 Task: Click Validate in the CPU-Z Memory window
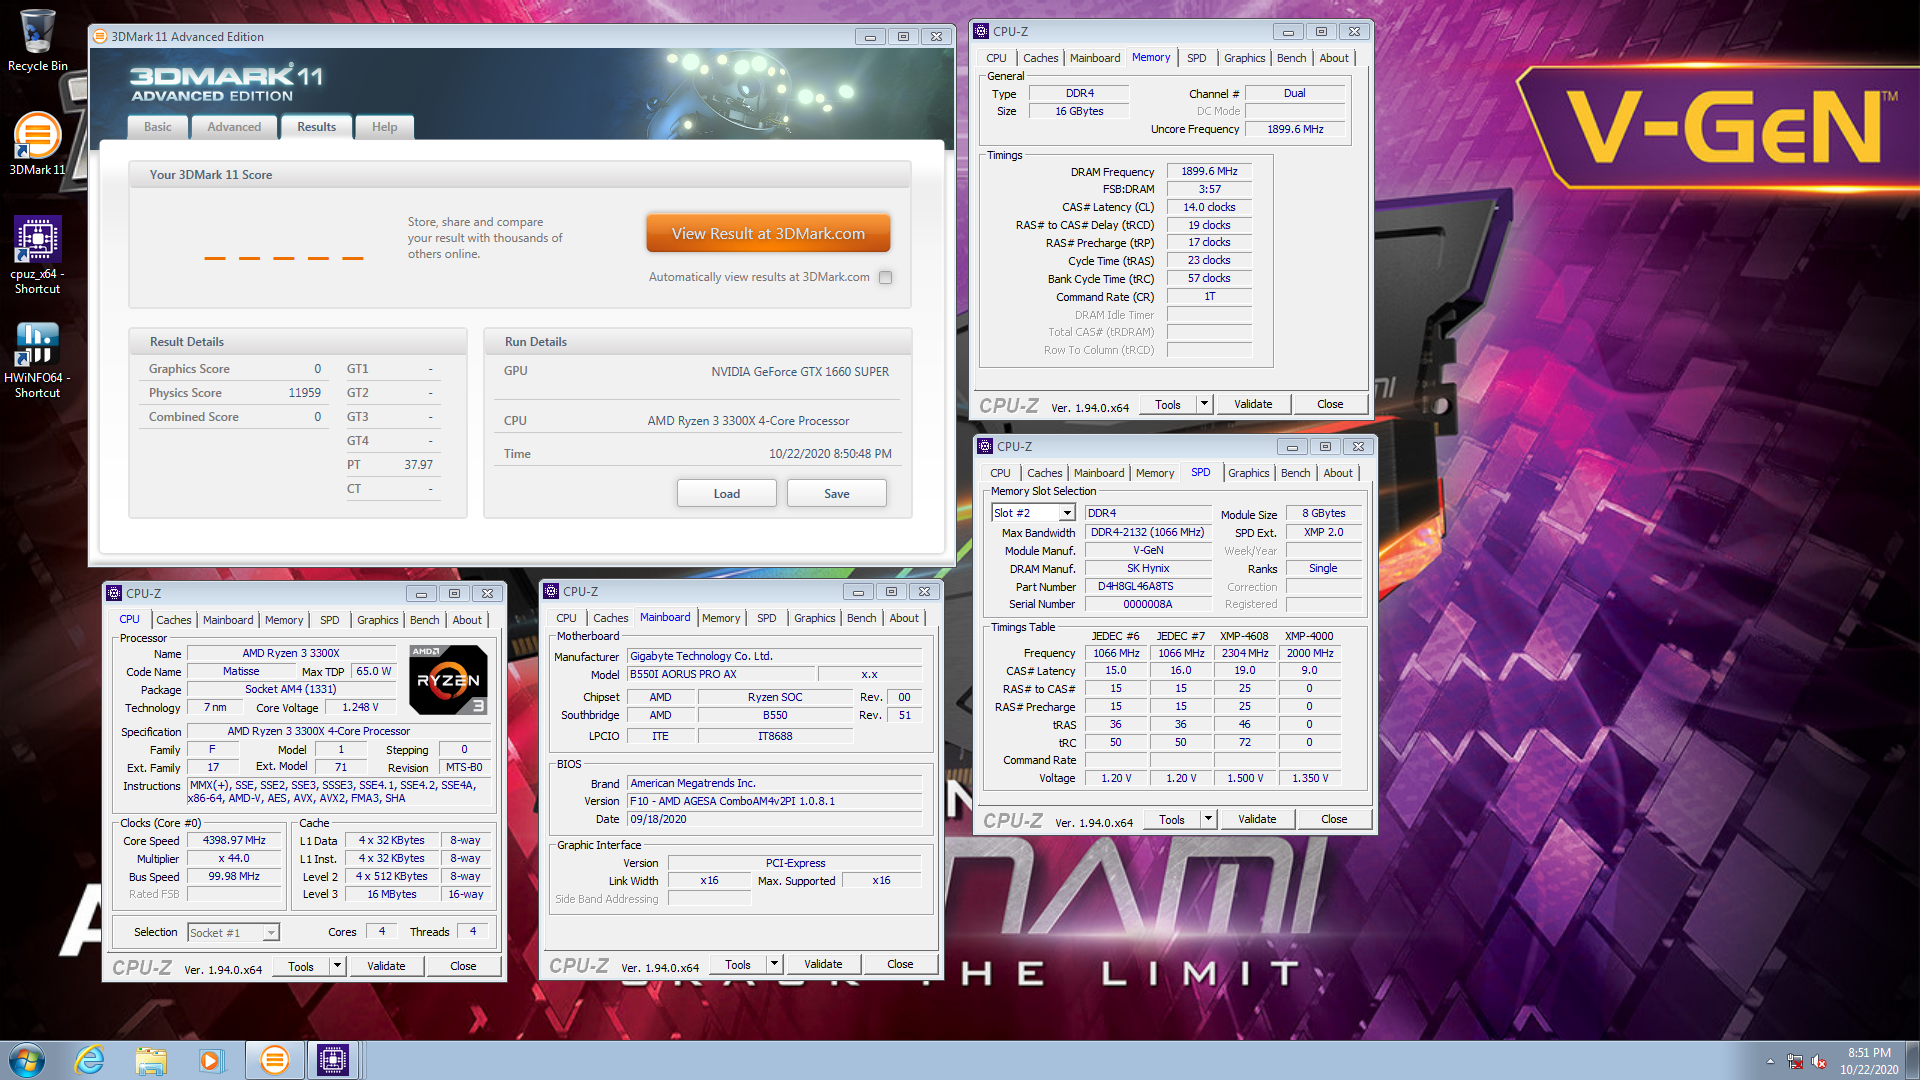(x=1253, y=404)
